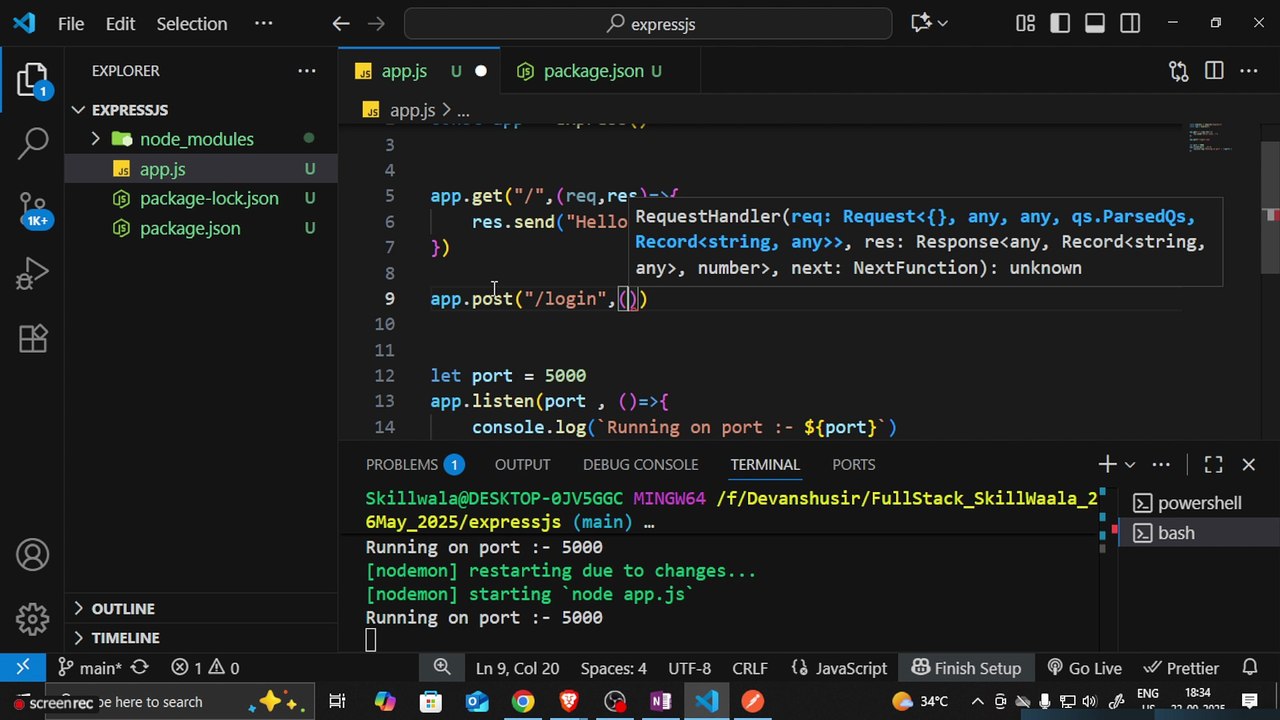1280x720 pixels.
Task: Click the main* branch status item
Action: click(x=90, y=667)
